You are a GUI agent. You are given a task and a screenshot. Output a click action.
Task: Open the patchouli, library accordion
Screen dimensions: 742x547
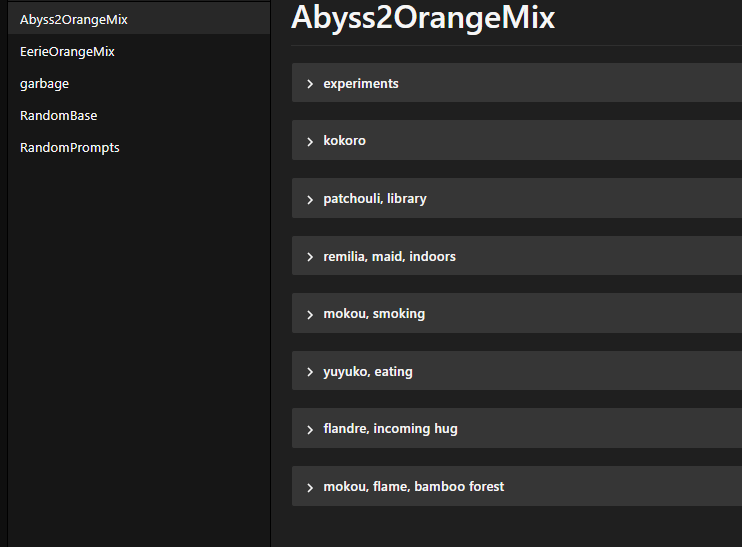[517, 198]
